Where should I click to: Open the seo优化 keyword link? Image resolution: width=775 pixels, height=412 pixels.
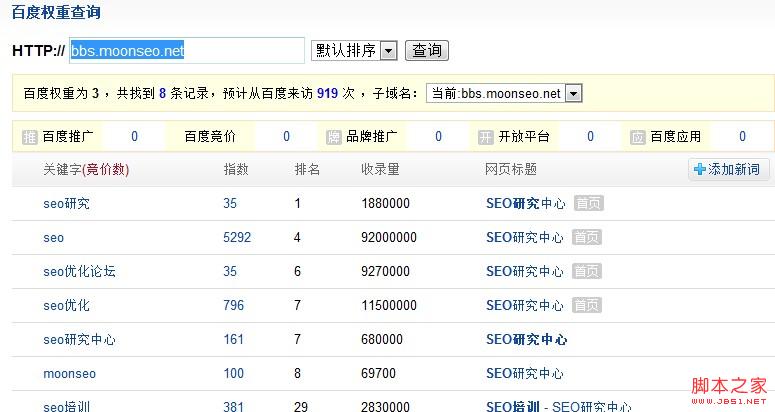point(67,305)
